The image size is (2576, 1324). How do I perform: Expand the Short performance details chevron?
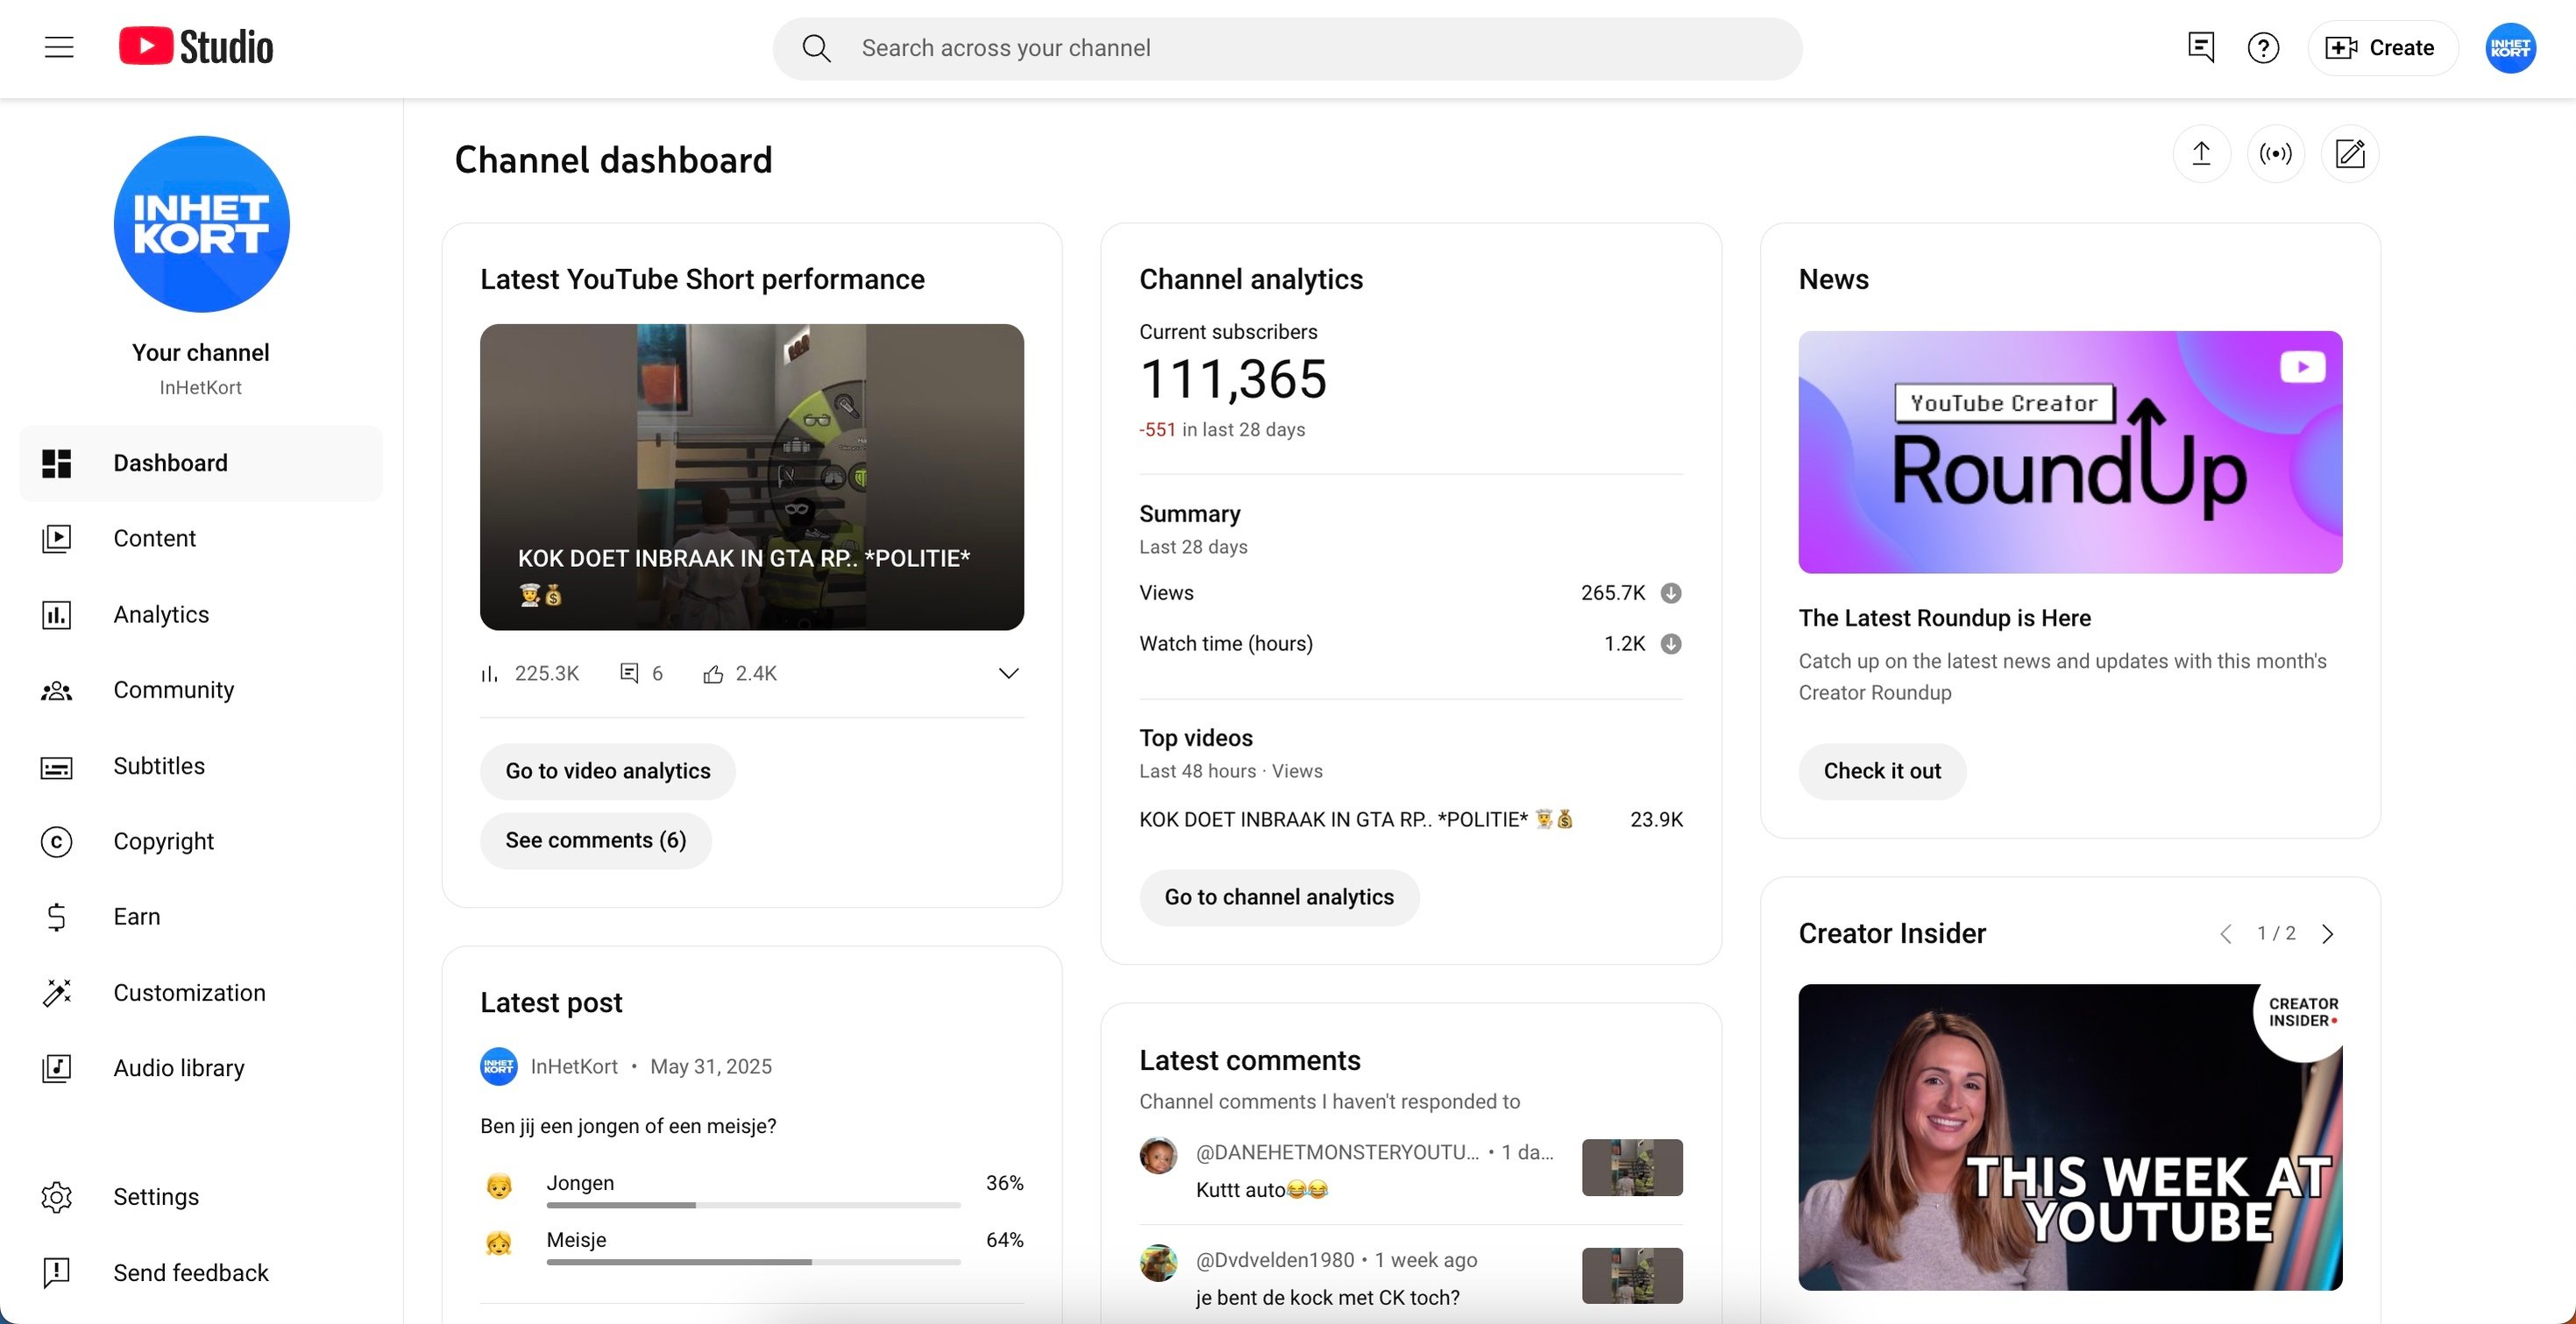pos(1008,673)
